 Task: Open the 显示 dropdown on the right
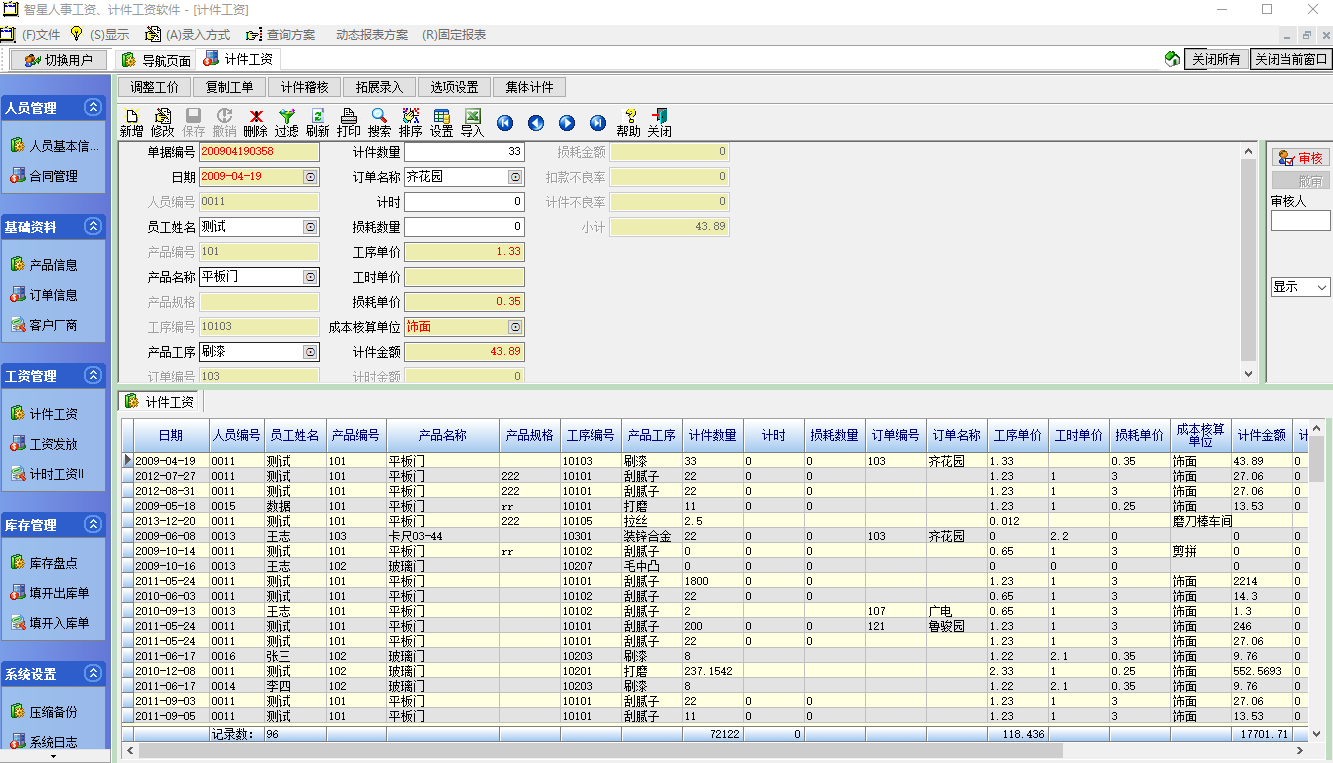click(1322, 287)
